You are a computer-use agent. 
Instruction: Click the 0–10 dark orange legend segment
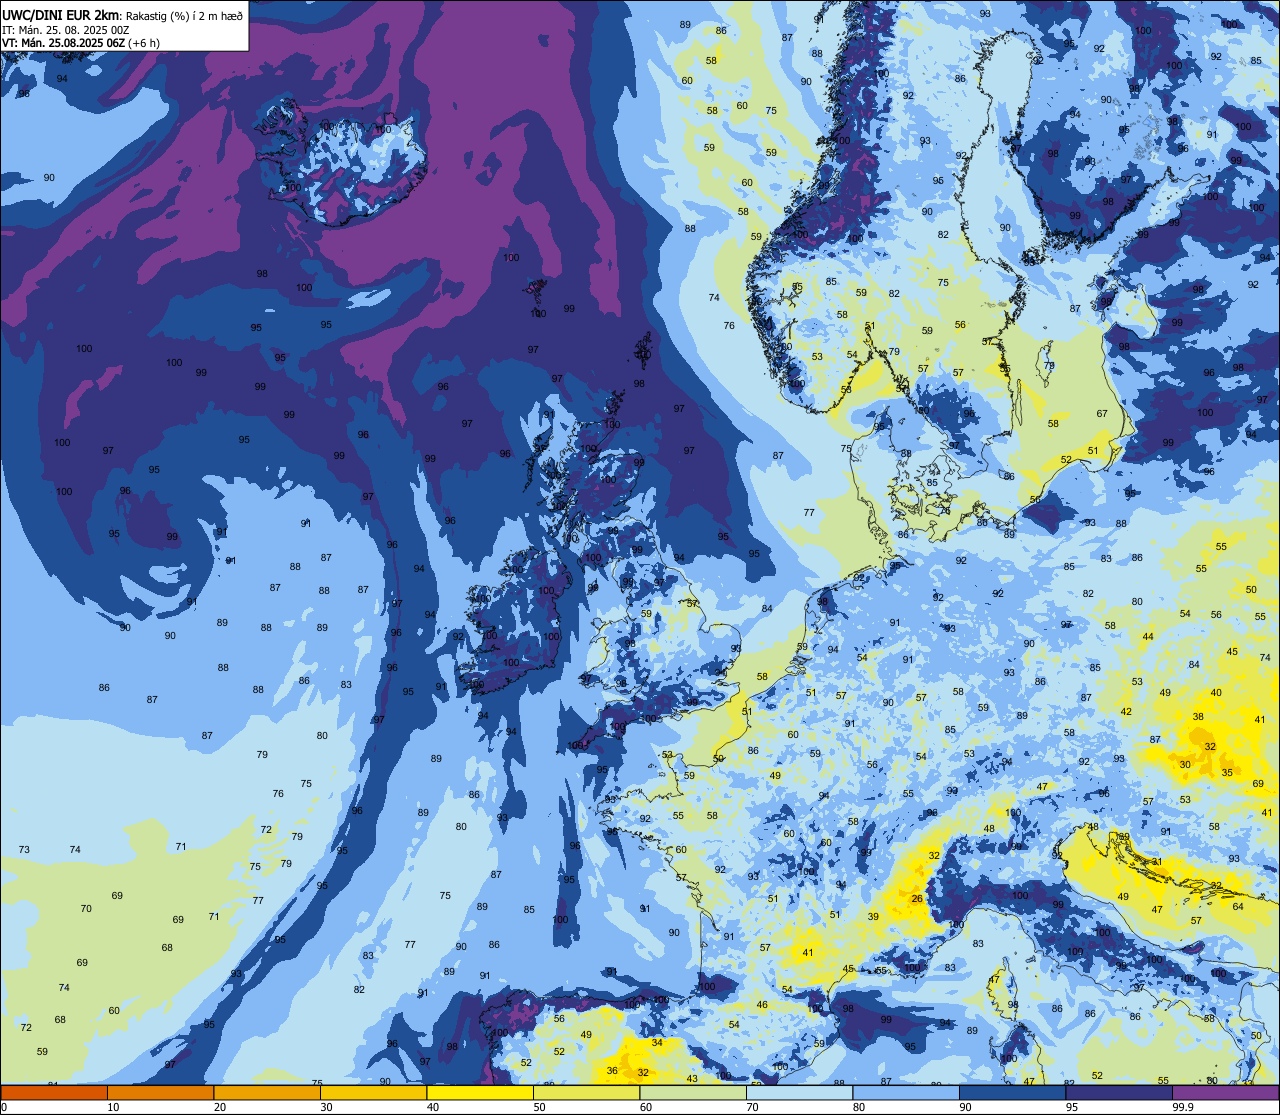[x=54, y=1092]
